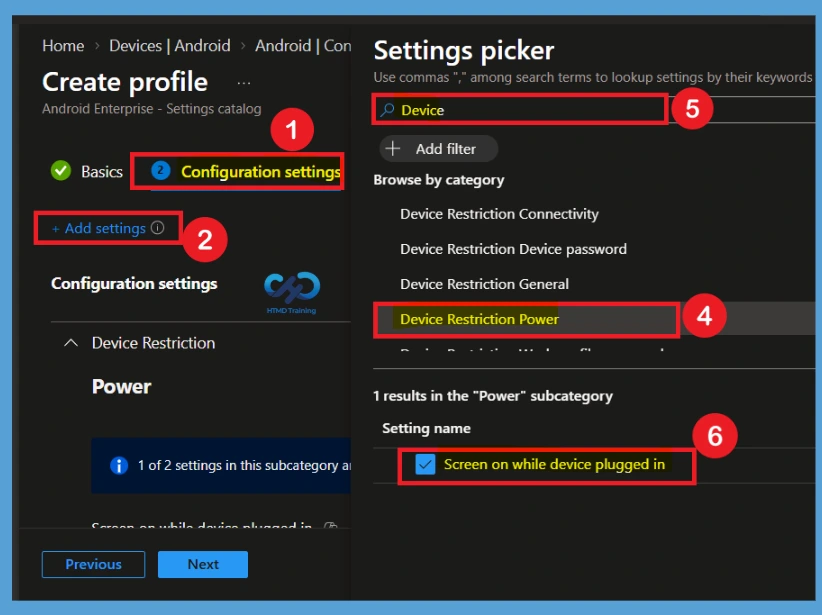Go to Devices | Android breadcrumb
The image size is (822, 615).
pyautogui.click(x=169, y=46)
